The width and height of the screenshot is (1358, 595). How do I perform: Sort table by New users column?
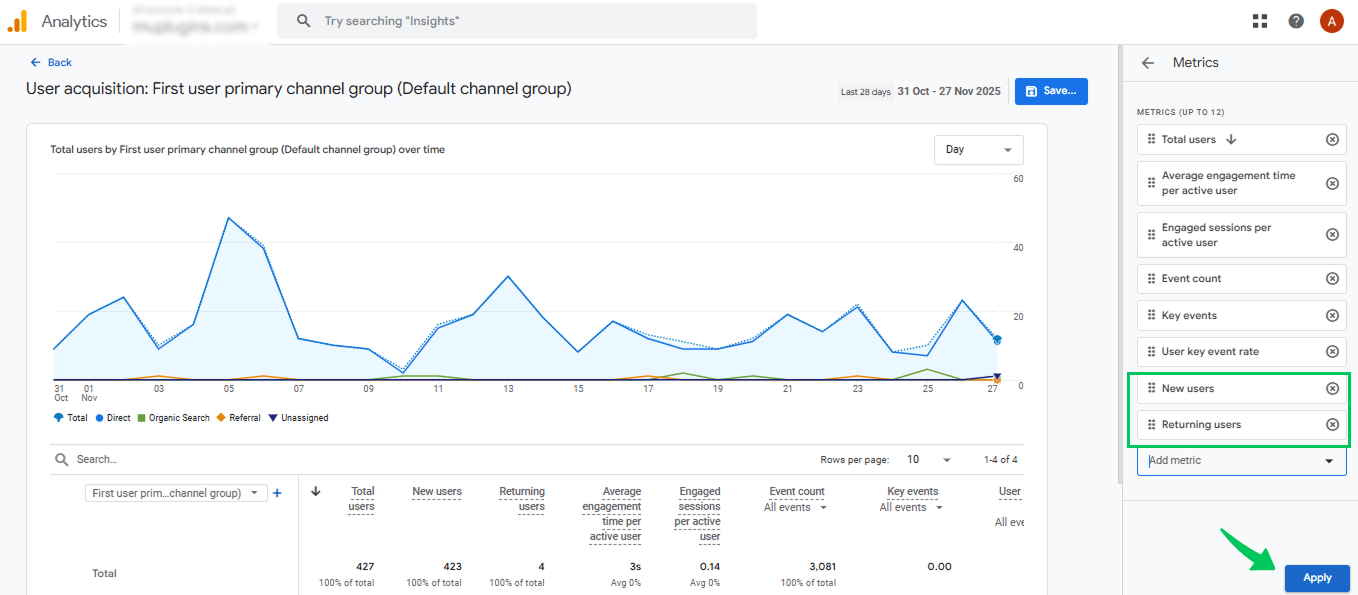coord(436,492)
